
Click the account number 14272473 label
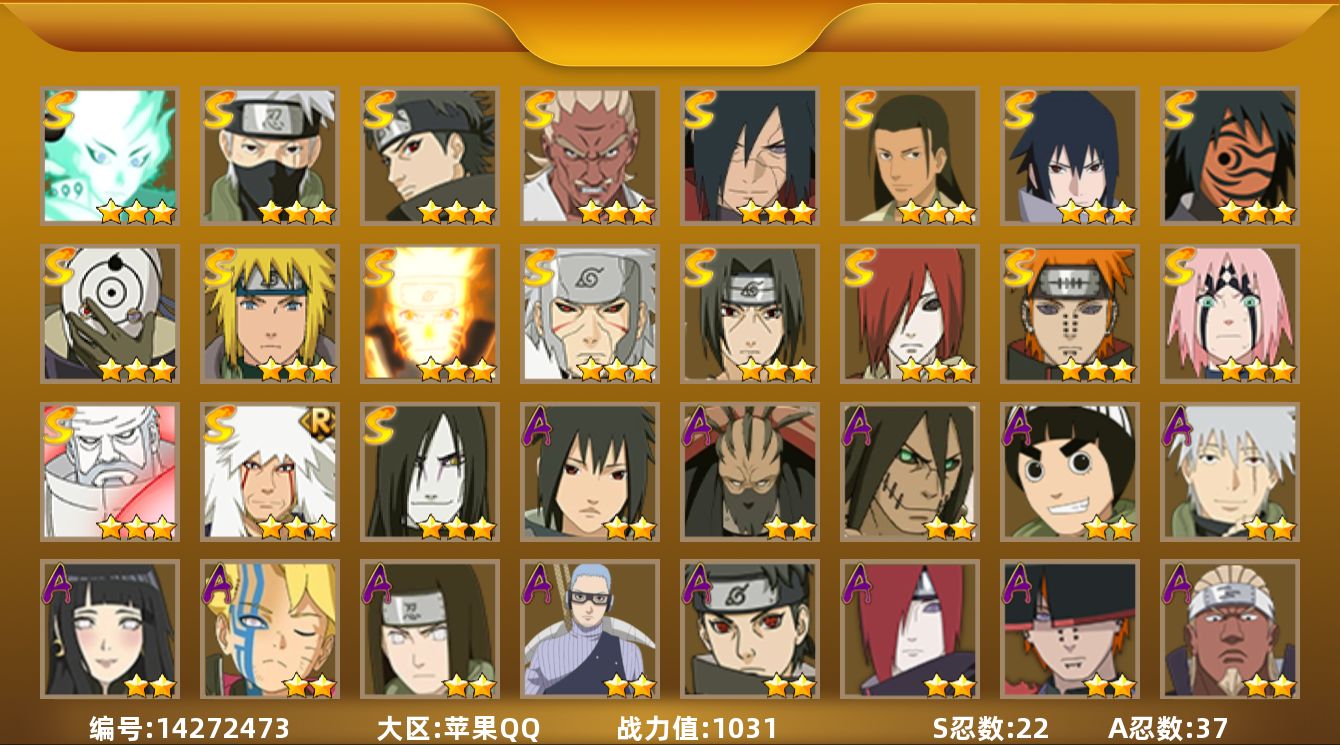pos(190,728)
